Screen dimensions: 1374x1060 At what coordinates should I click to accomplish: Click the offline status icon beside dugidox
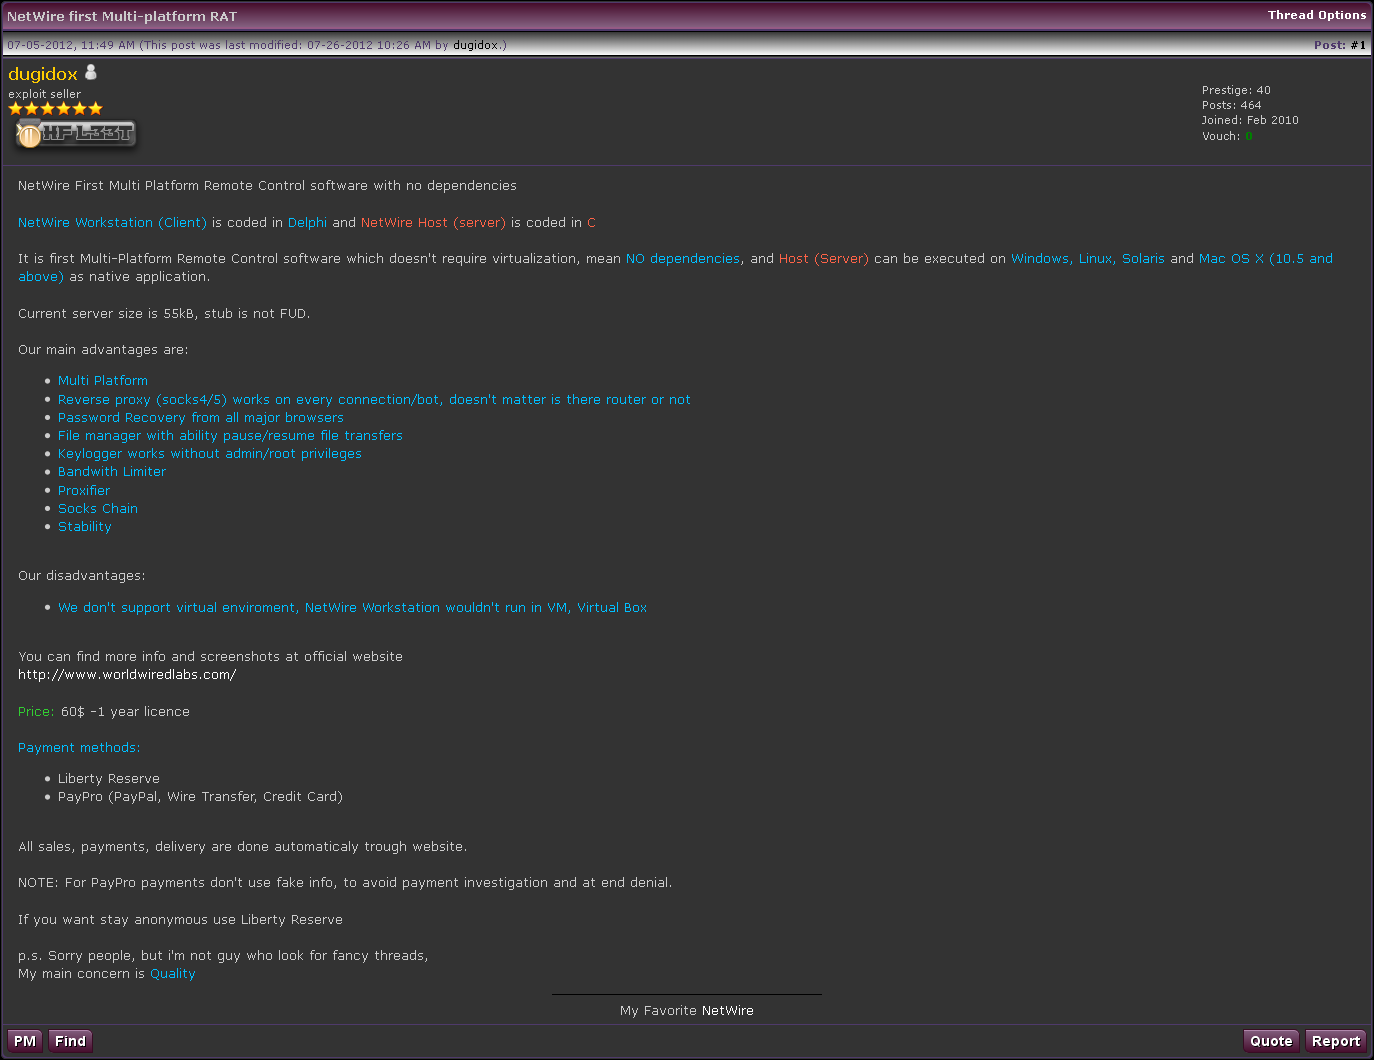(x=91, y=72)
